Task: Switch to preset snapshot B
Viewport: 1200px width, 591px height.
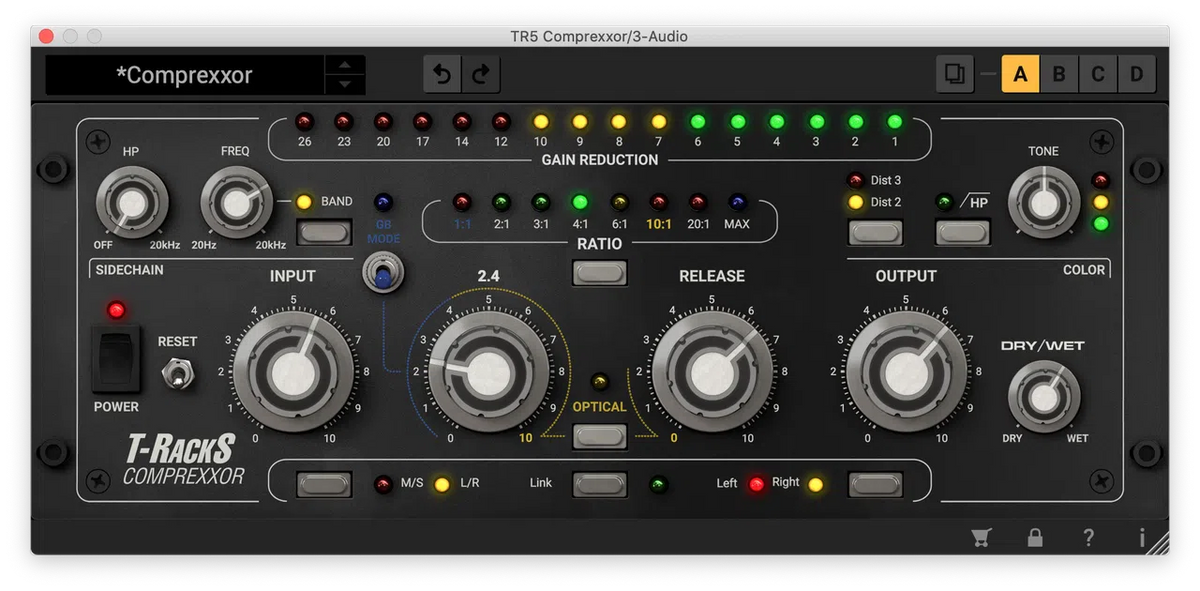Action: (1059, 74)
